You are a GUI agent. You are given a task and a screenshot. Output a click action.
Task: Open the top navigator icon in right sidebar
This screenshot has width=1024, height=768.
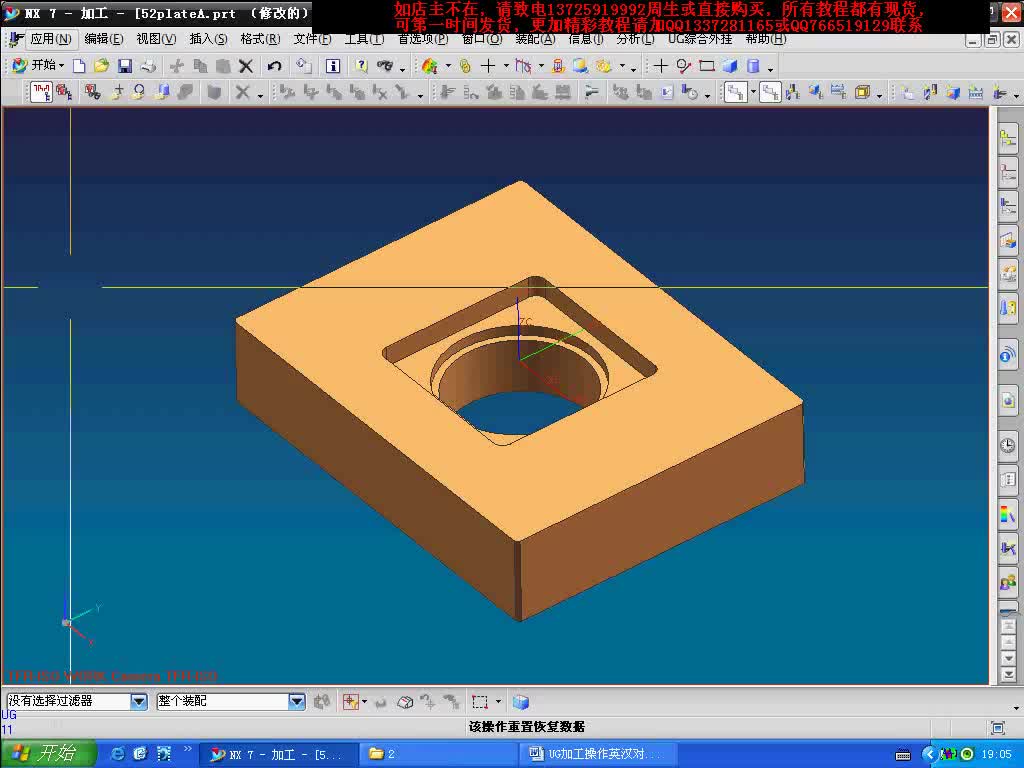click(1008, 138)
